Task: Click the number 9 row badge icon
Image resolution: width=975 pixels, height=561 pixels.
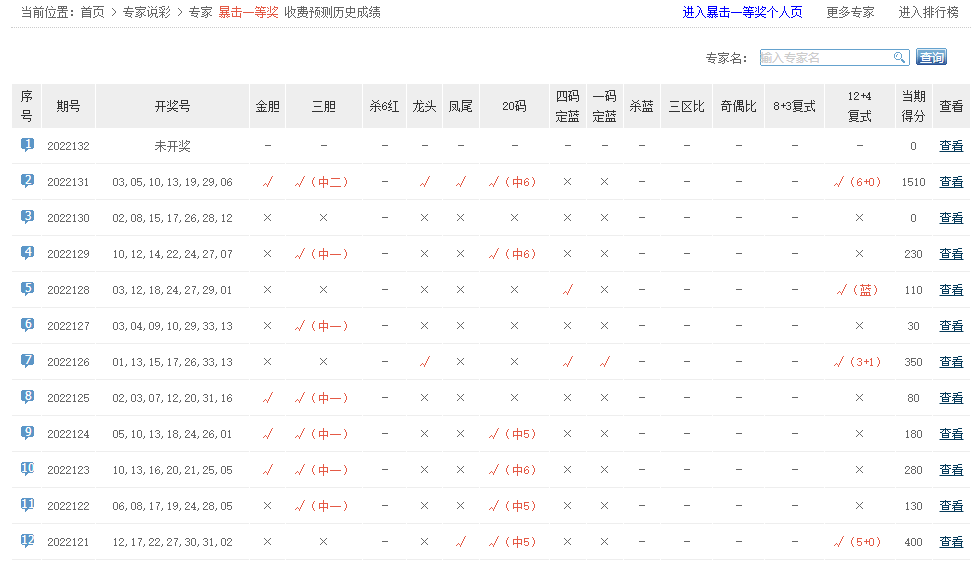Action: point(27,433)
